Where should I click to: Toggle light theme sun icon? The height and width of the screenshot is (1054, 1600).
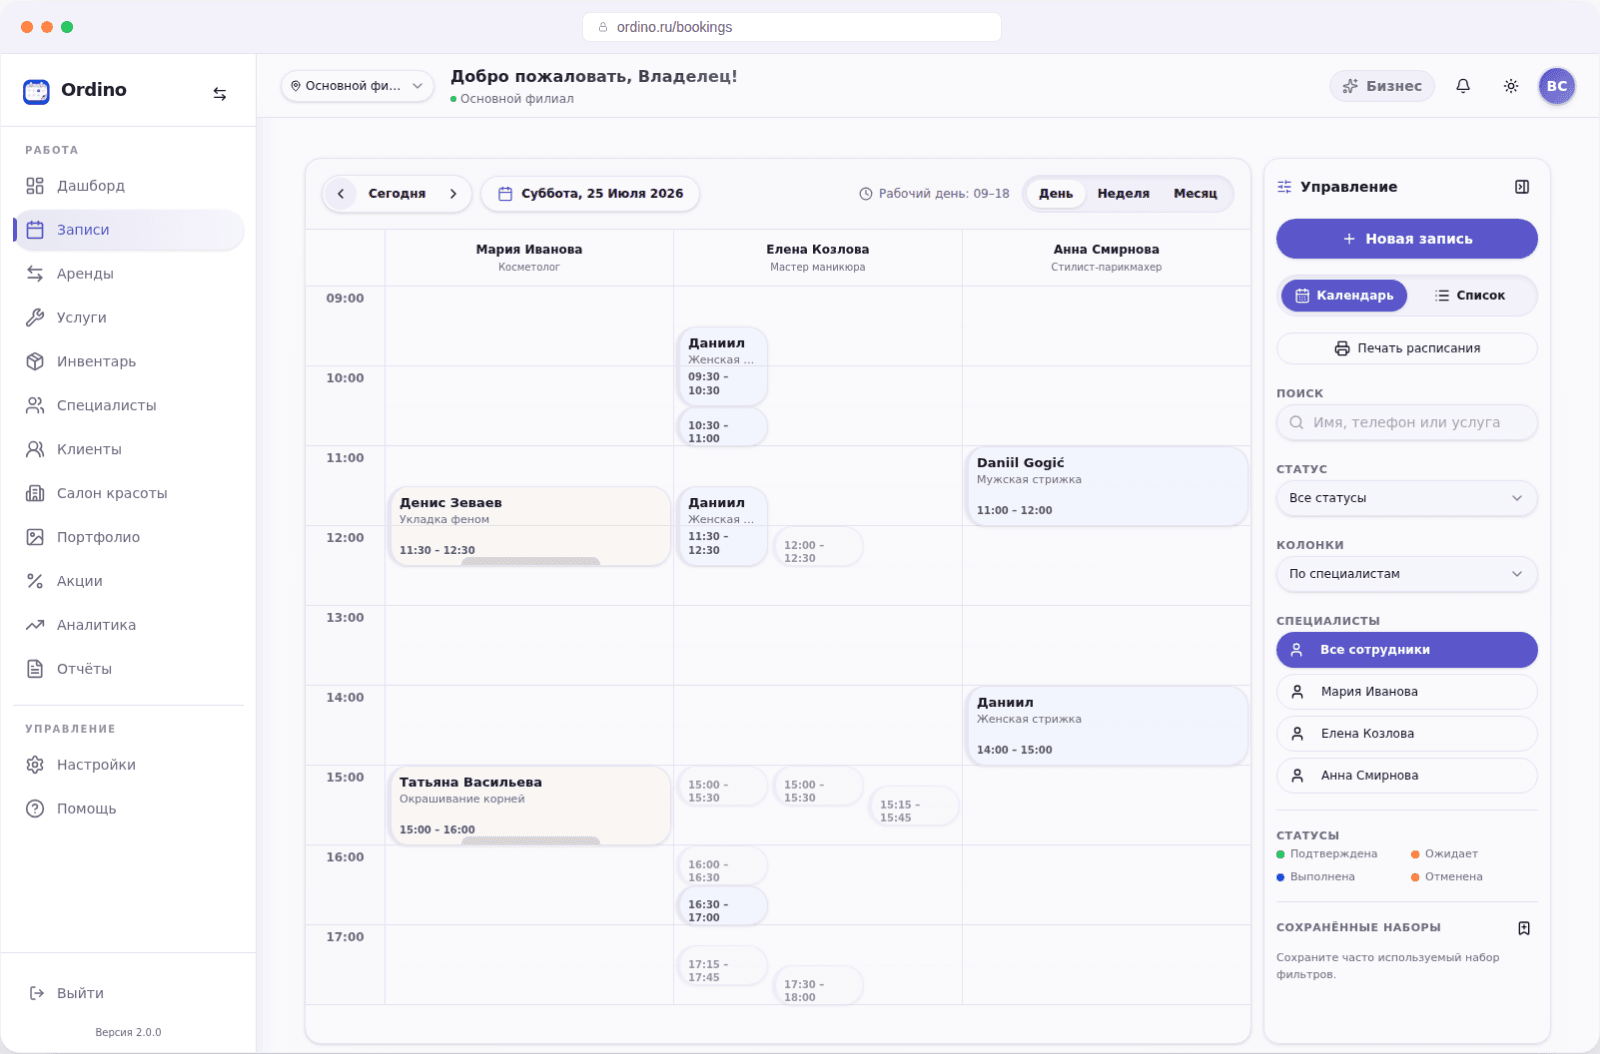pyautogui.click(x=1511, y=86)
